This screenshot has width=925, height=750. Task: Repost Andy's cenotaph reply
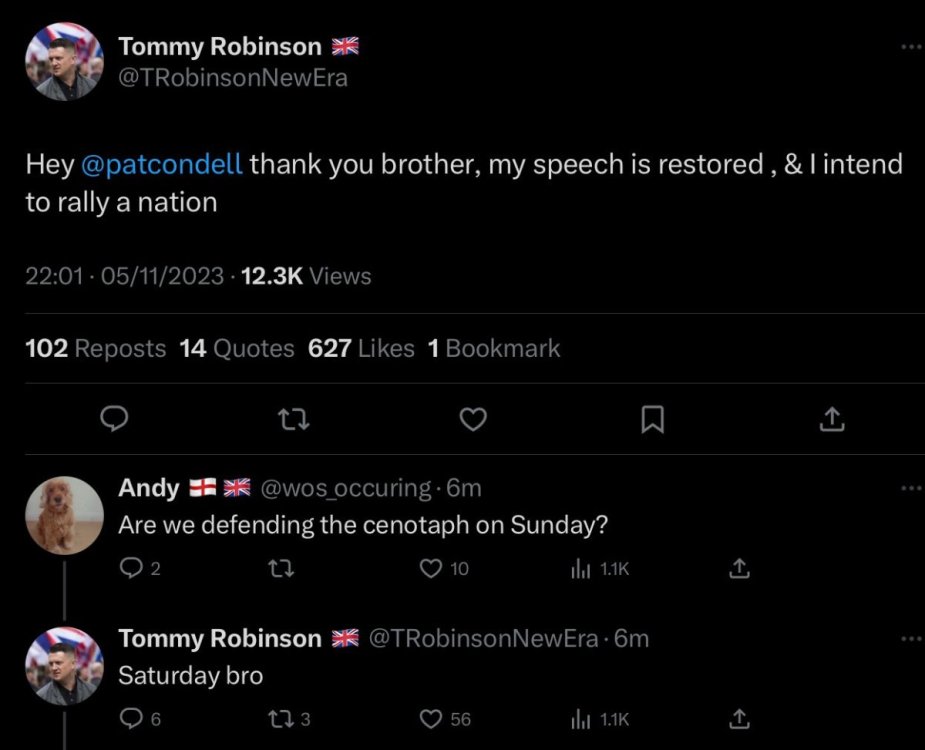281,569
